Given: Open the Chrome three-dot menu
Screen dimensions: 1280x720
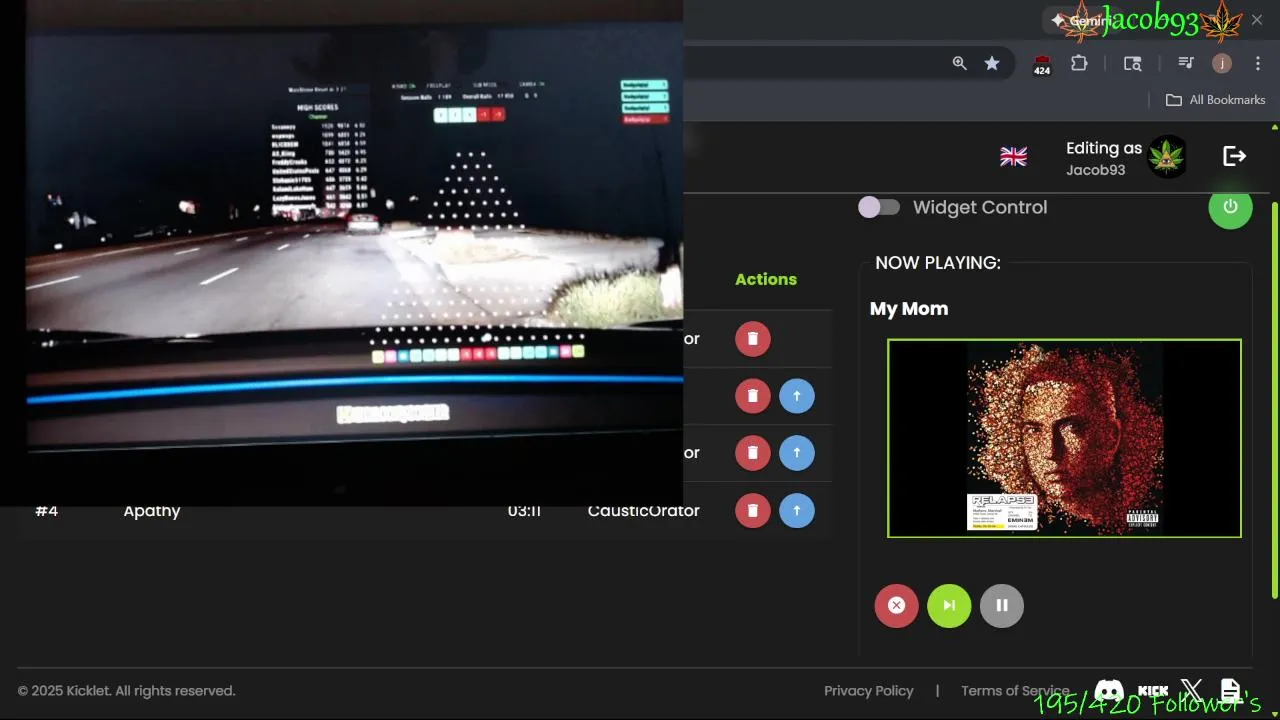Looking at the screenshot, I should click(1258, 63).
